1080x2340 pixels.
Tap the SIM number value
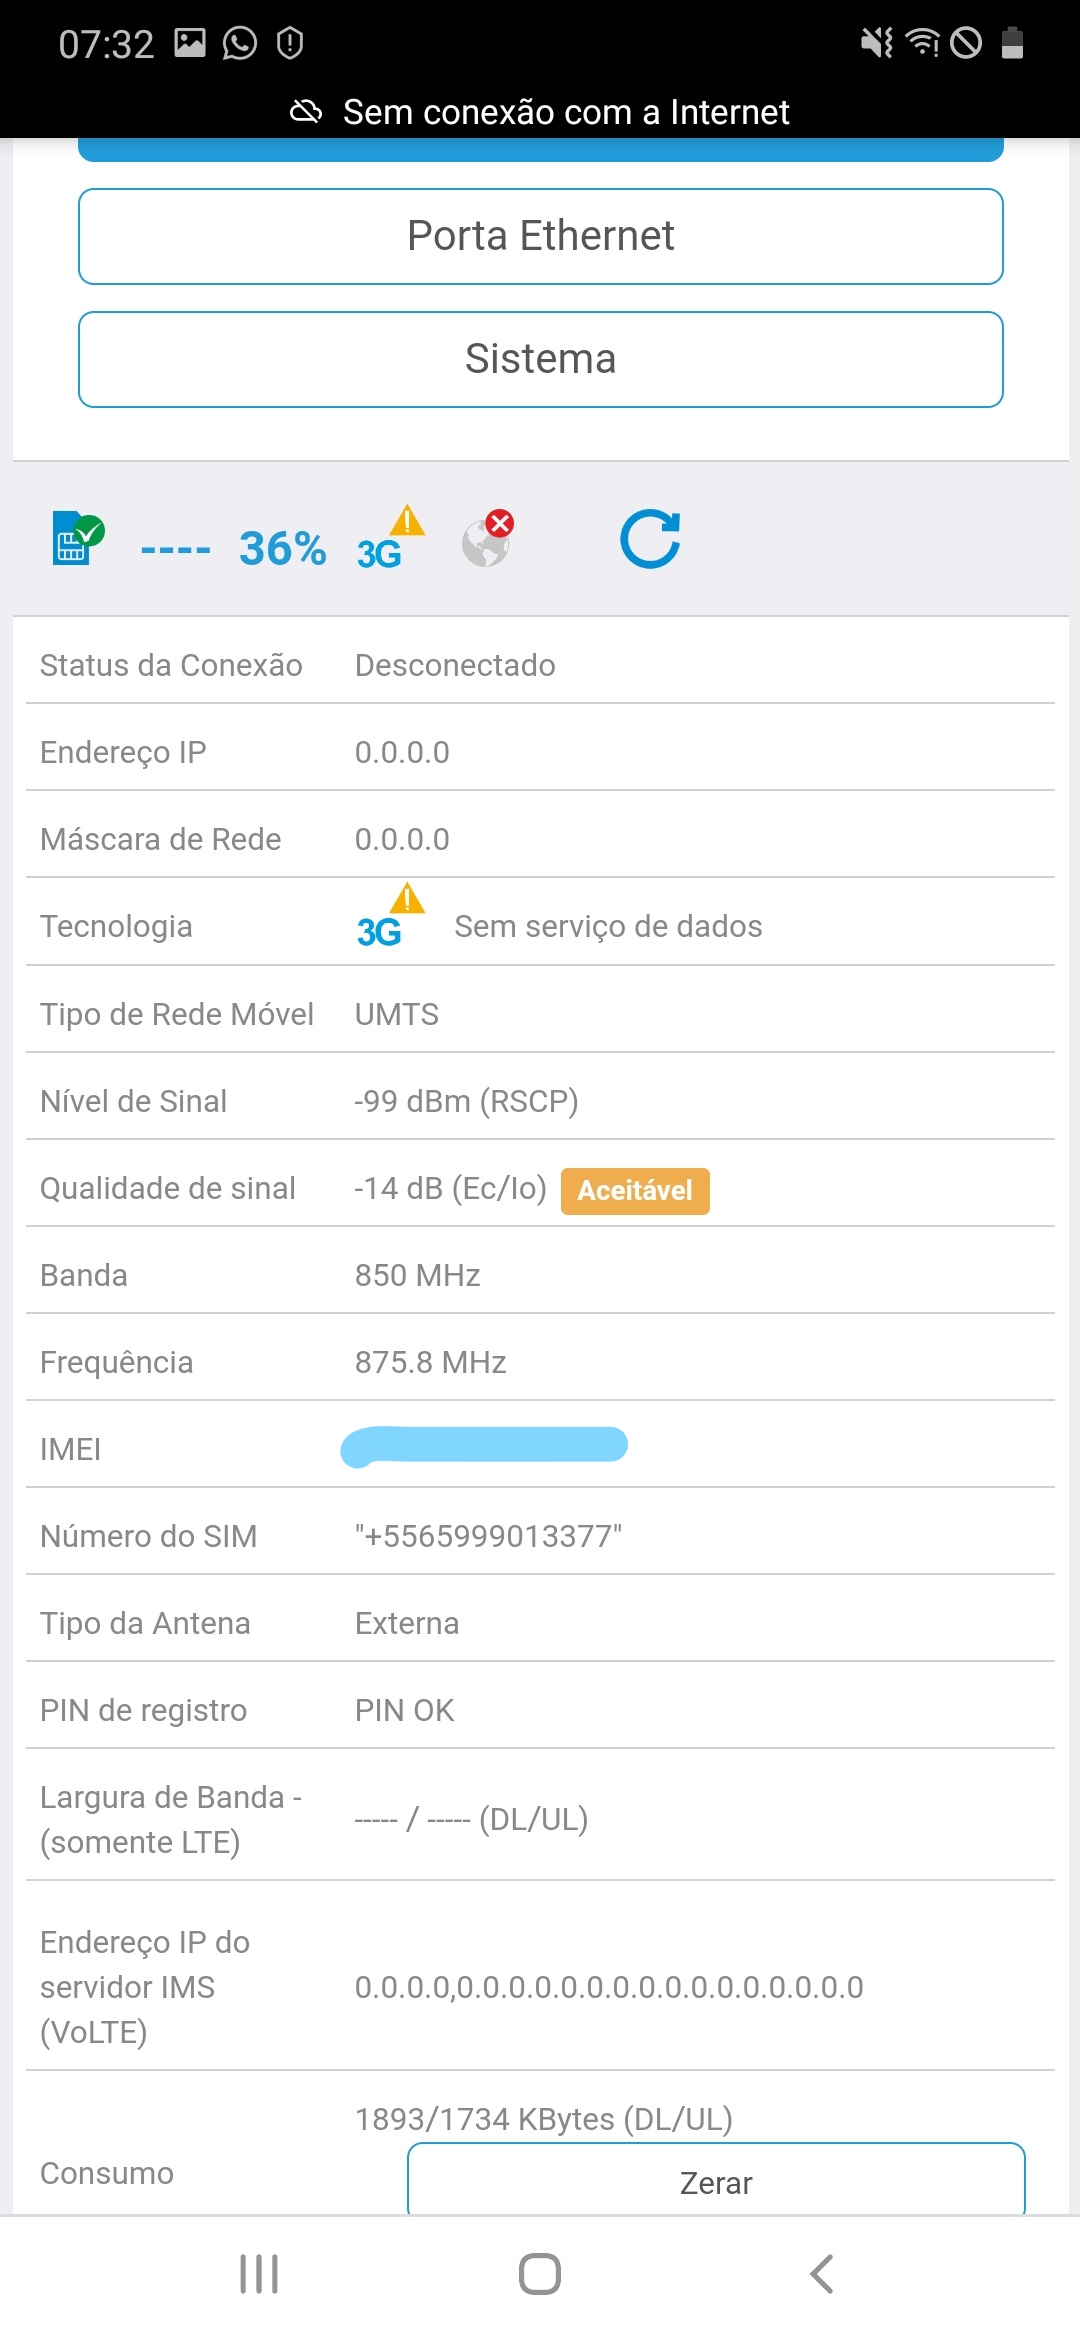[x=488, y=1536]
